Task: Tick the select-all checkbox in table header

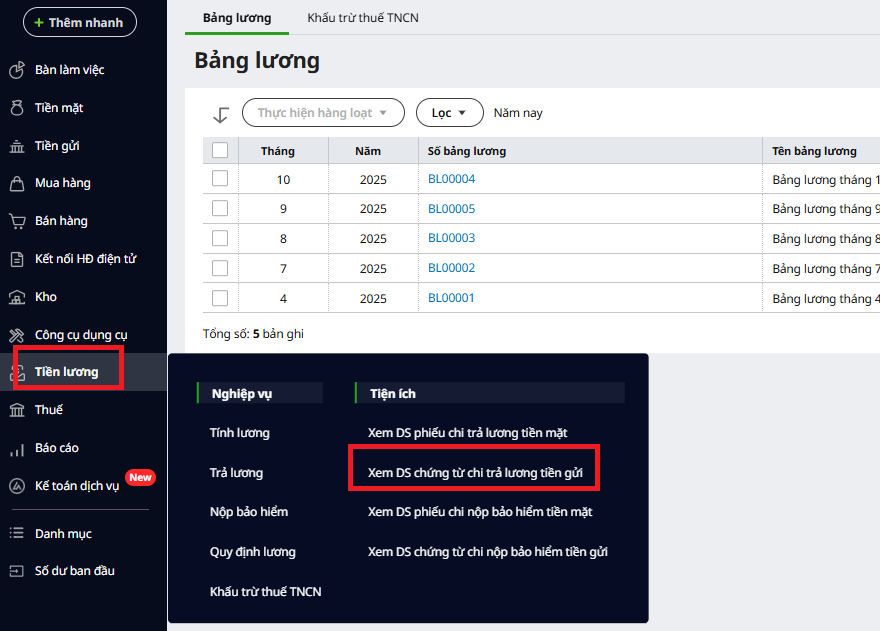Action: [220, 151]
